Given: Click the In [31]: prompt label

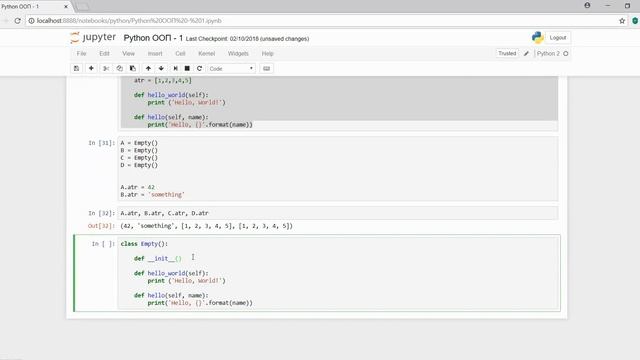Looking at the screenshot, I should tap(102, 143).
